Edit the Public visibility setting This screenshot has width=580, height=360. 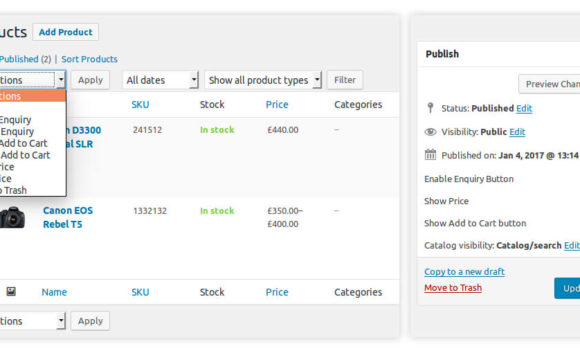point(517,132)
